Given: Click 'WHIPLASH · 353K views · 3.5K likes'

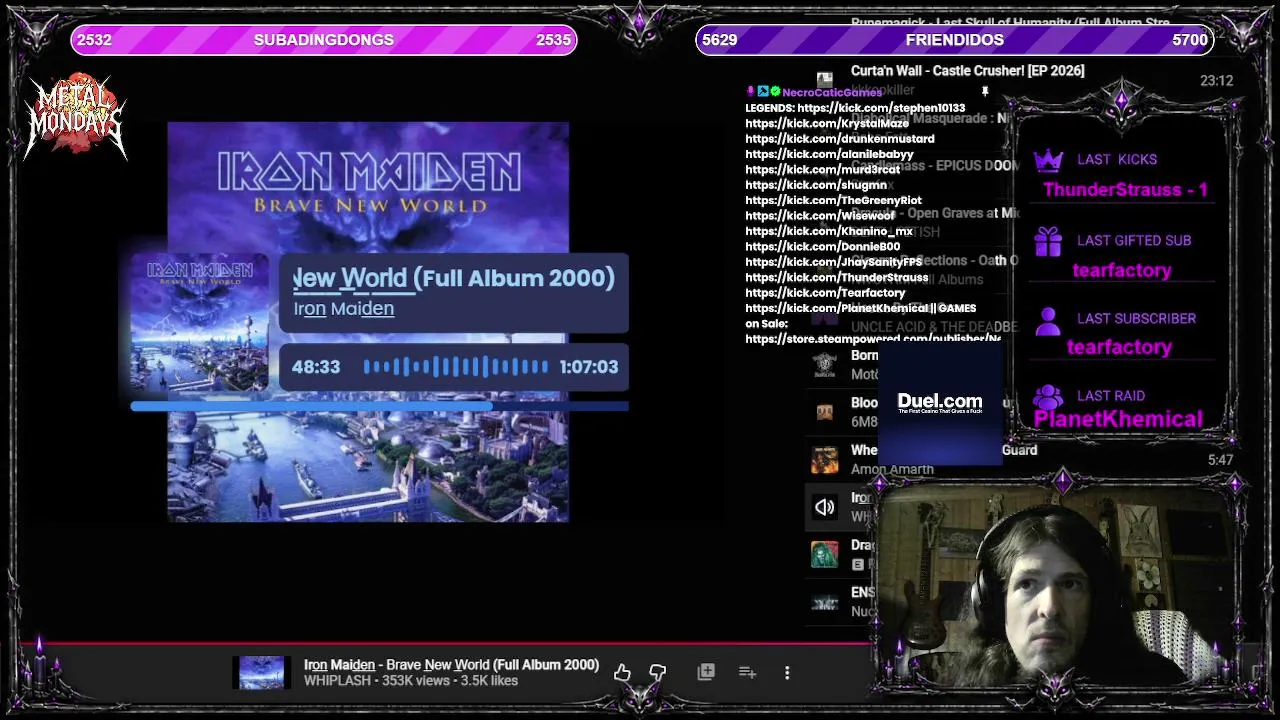Looking at the screenshot, I should 411,681.
